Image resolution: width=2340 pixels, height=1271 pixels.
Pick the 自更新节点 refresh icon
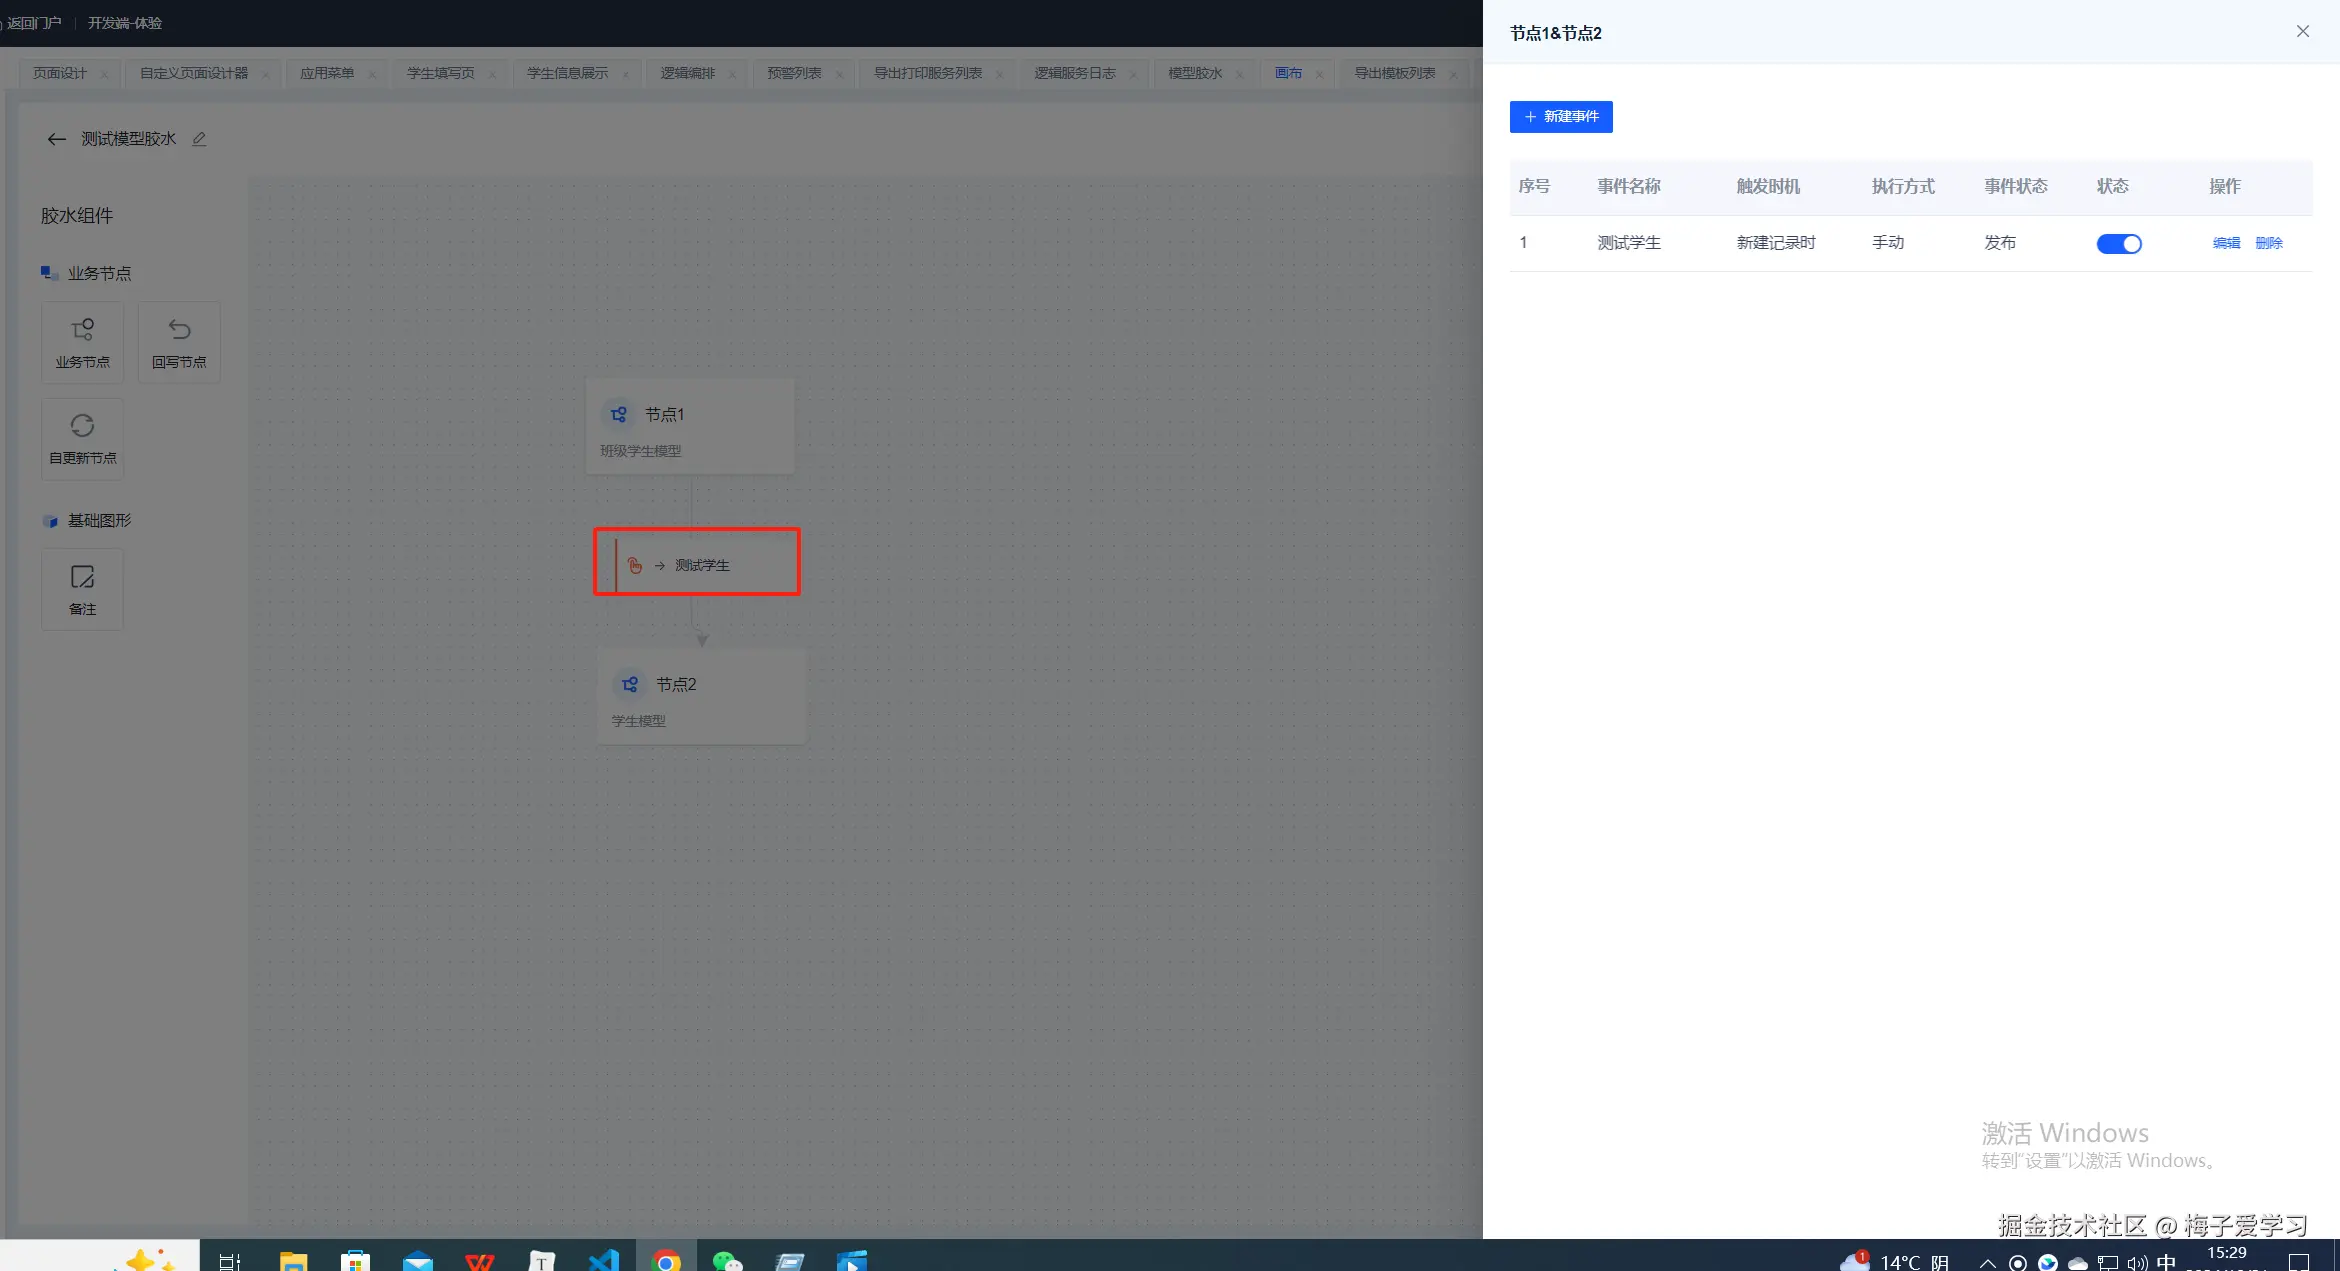82,427
